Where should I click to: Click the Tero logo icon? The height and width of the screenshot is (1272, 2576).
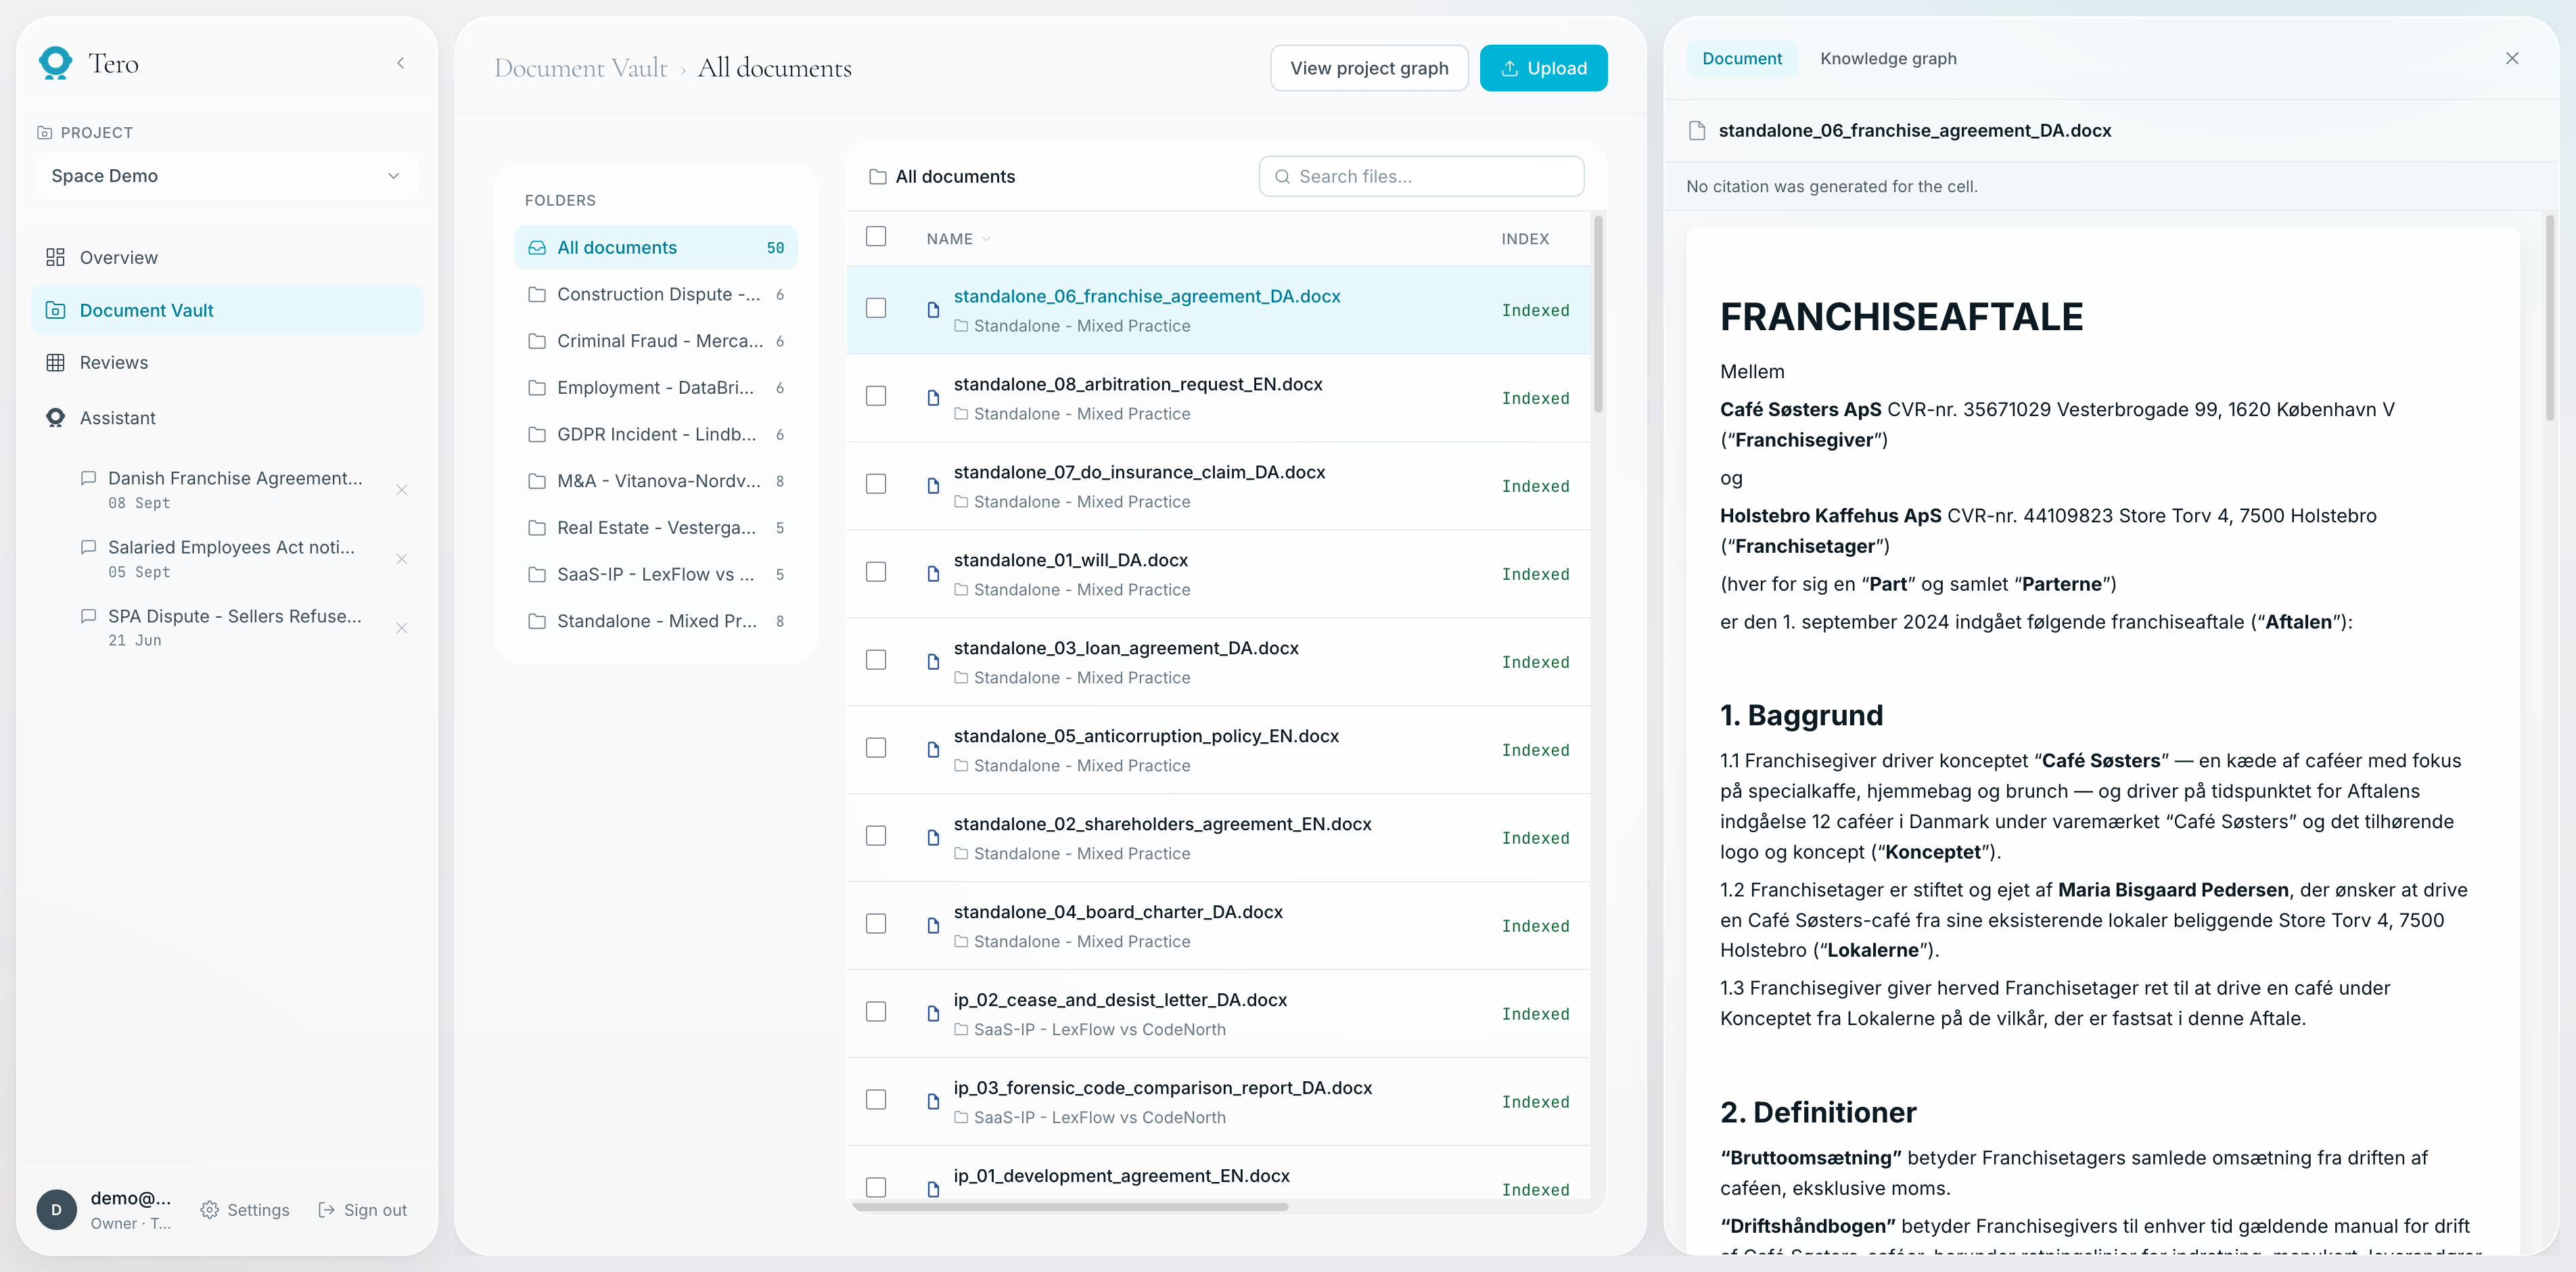coord(55,63)
